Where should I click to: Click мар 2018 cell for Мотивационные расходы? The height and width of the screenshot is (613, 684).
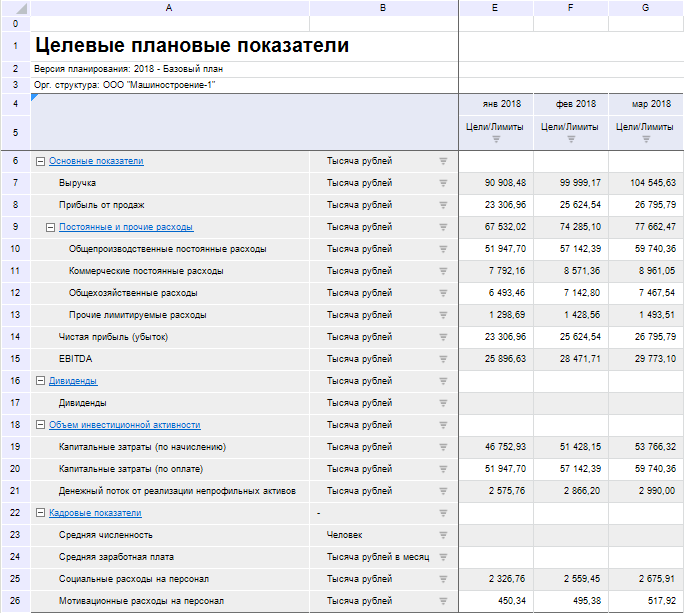(646, 601)
